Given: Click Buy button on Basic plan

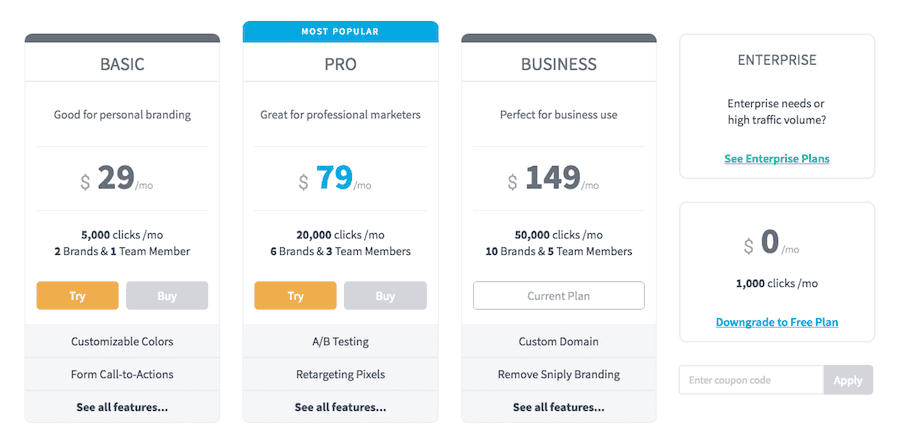Looking at the screenshot, I should tap(167, 296).
